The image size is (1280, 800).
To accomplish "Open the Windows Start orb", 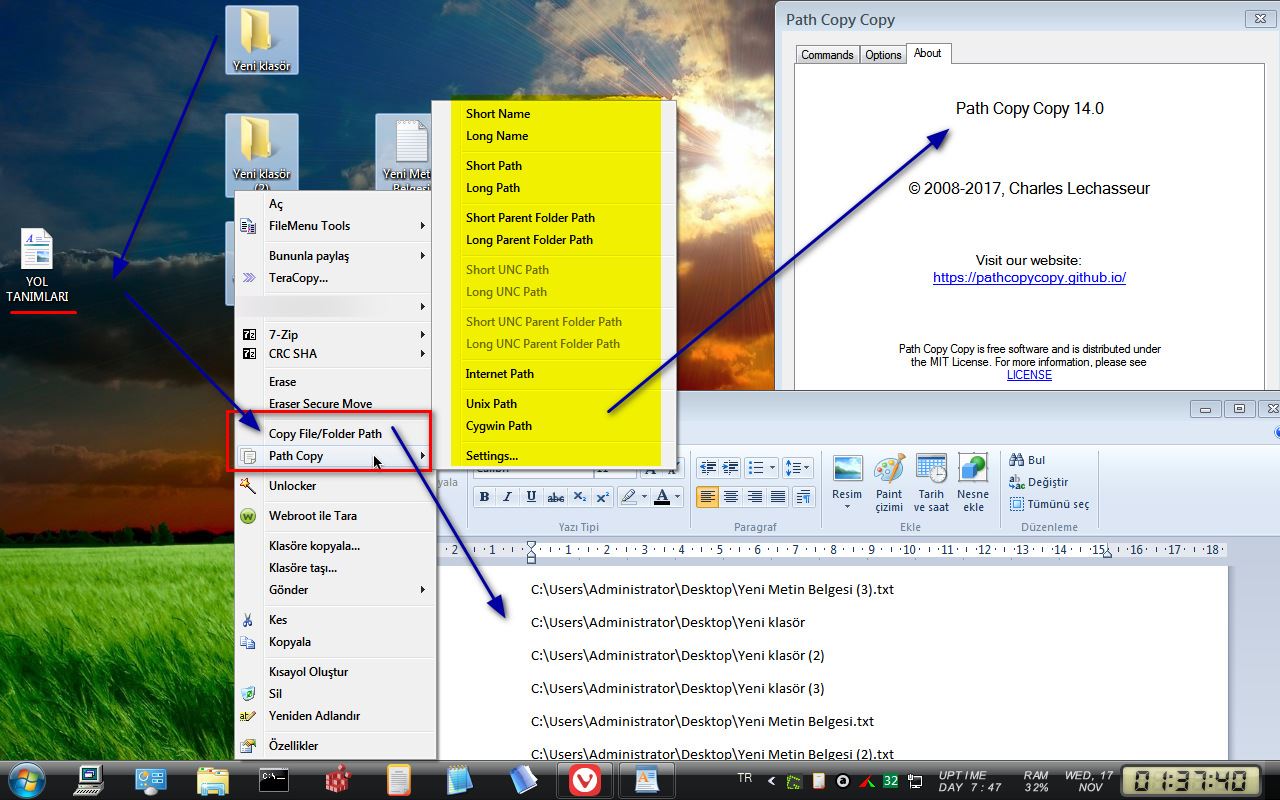I will coord(25,779).
